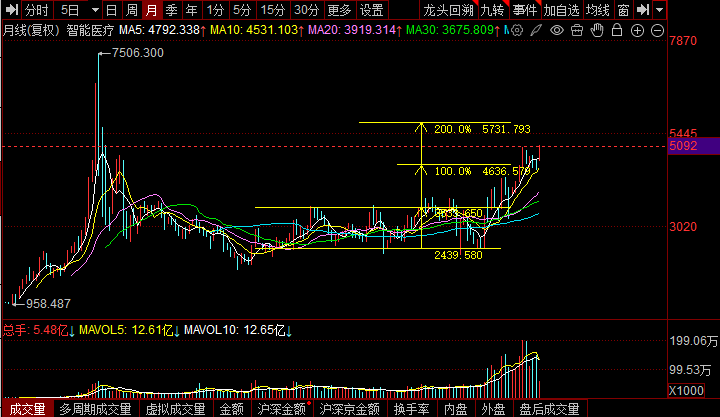Click the MAVOL5: 12.61亿 readout
The image size is (720, 417).
coord(129,330)
